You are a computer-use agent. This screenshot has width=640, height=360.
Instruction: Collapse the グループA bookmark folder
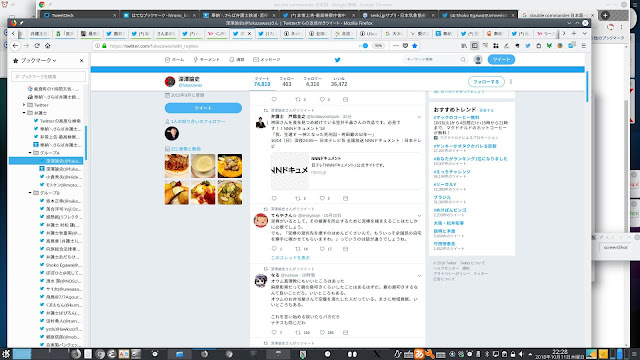pyautogui.click(x=30, y=153)
